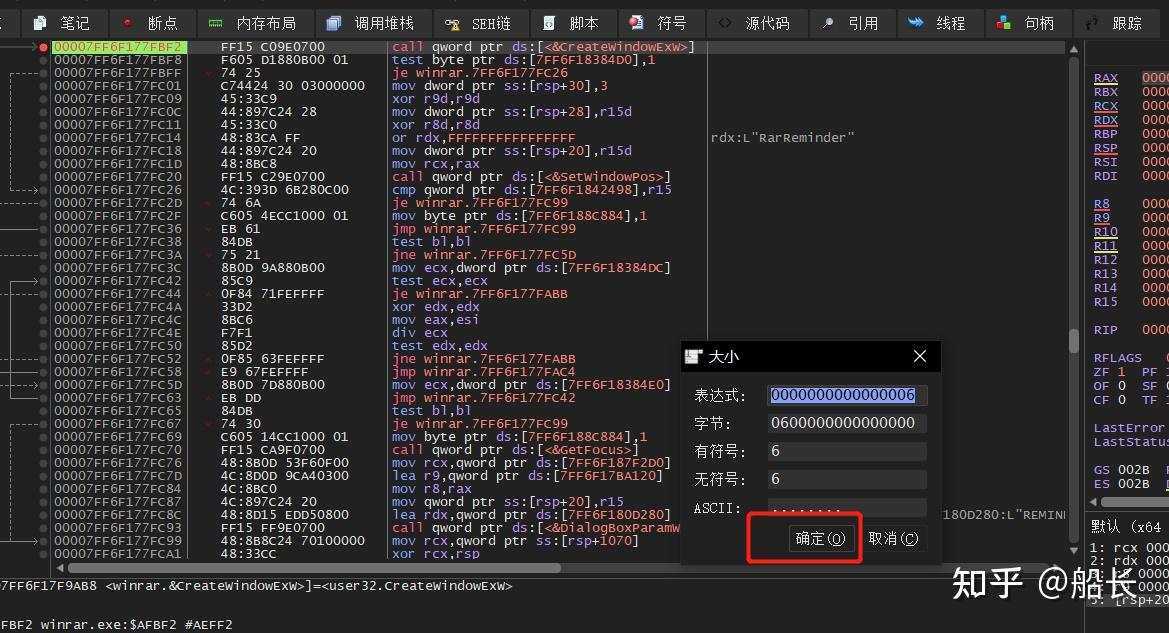The width and height of the screenshot is (1169, 633).
Task: Toggle breakpoint at address 00007FF6F177FBF2
Action: click(44, 47)
